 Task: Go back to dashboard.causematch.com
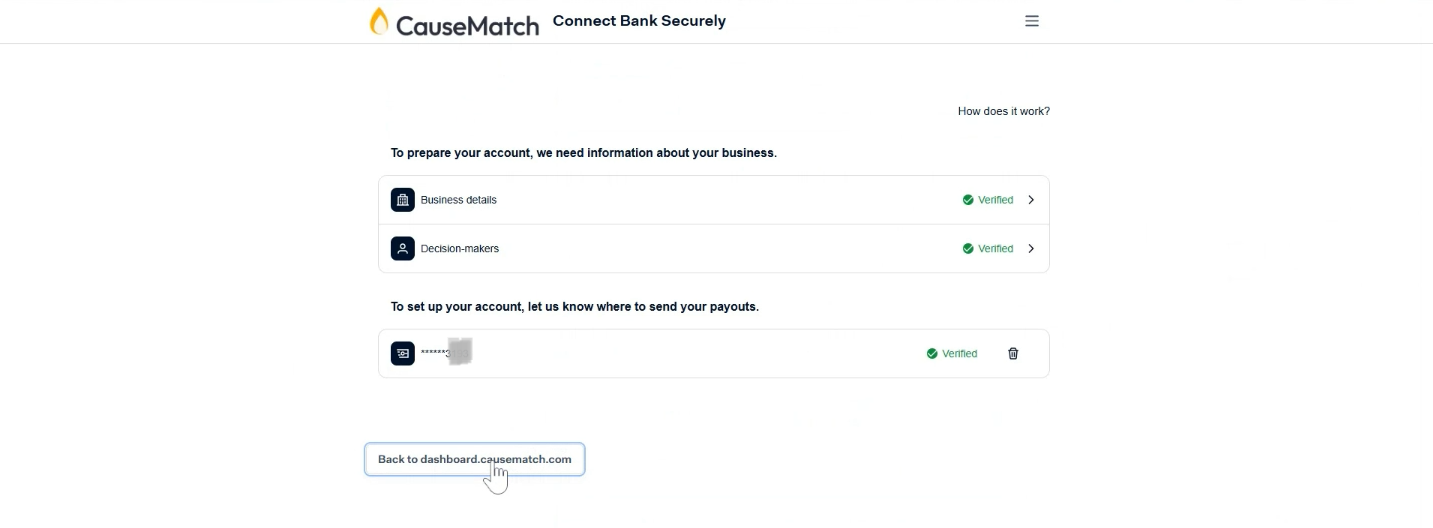[x=474, y=460]
